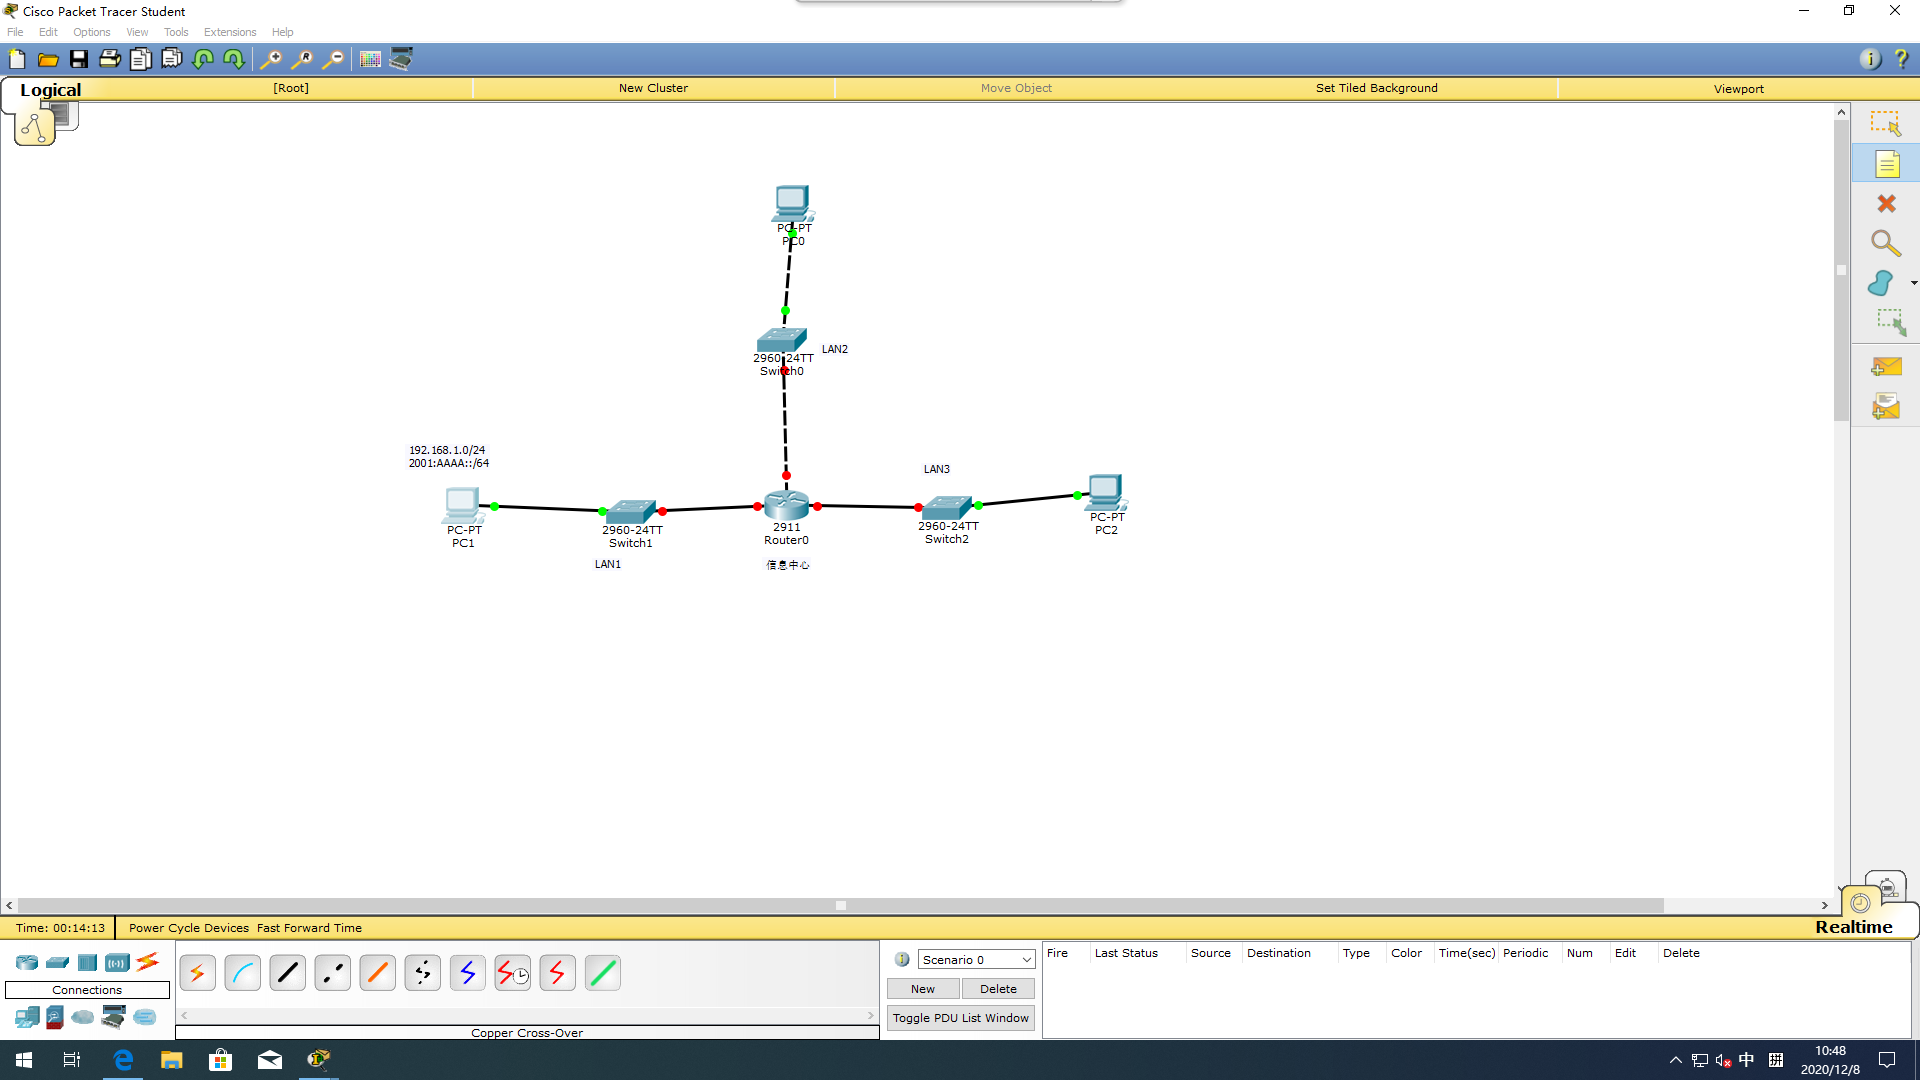Click the Delete scenario button
The height and width of the screenshot is (1080, 1920).
coord(998,988)
